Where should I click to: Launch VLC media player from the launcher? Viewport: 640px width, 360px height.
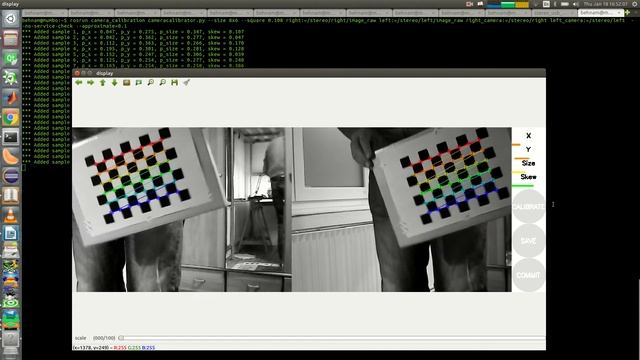point(11,216)
